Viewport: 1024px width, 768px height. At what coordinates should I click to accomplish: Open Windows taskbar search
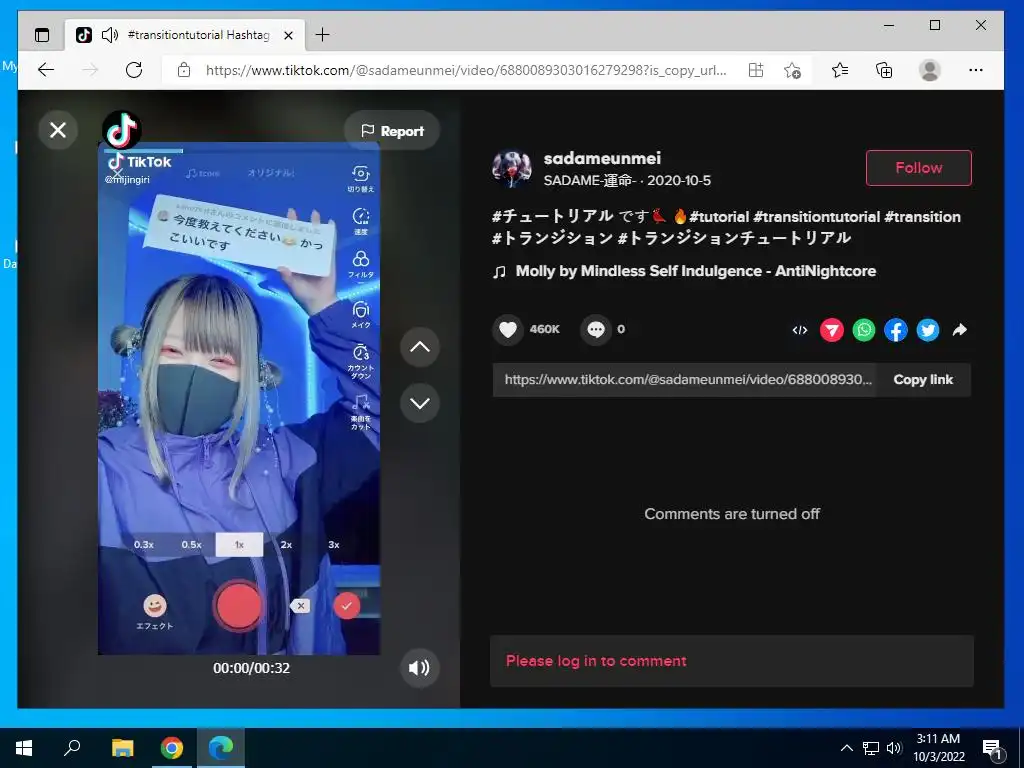point(72,748)
